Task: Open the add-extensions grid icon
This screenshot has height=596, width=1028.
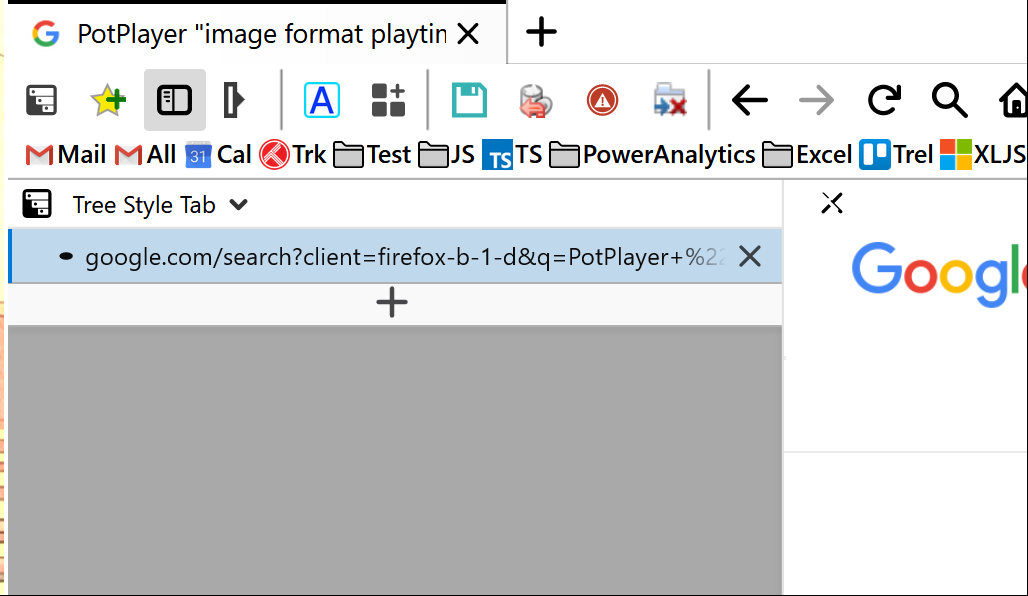Action: (x=388, y=100)
